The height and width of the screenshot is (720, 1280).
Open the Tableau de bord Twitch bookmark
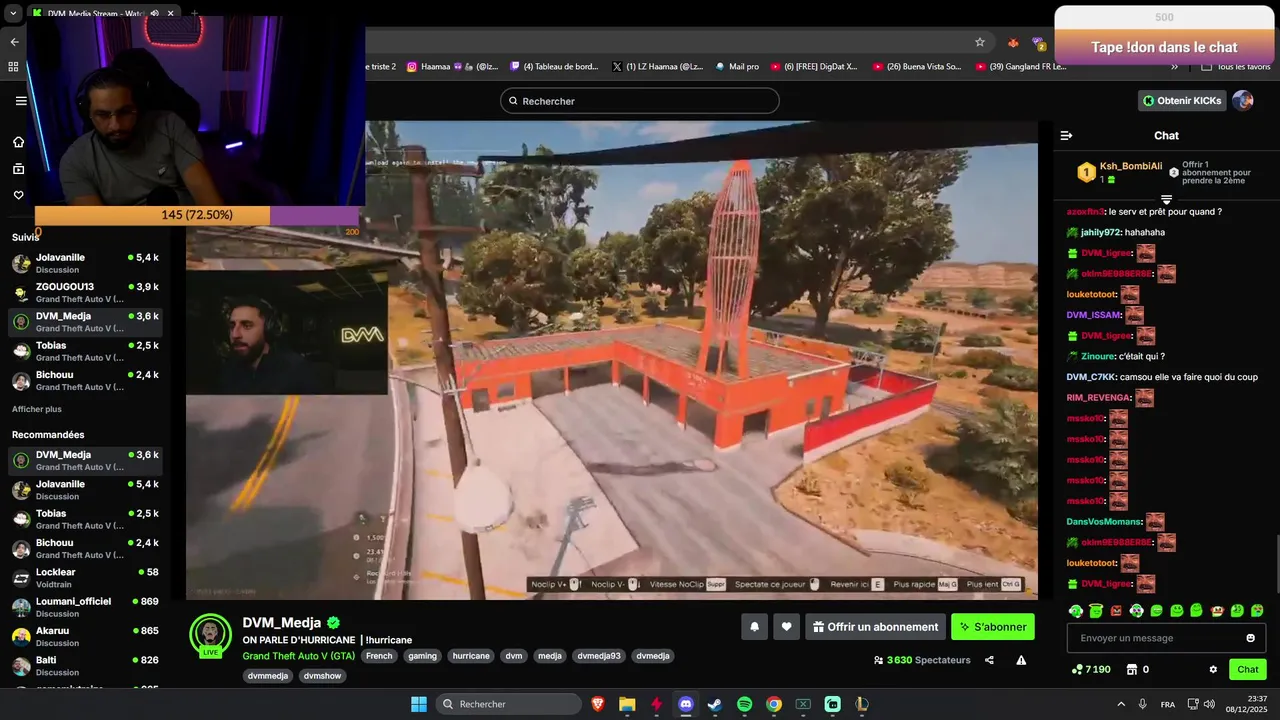click(554, 67)
